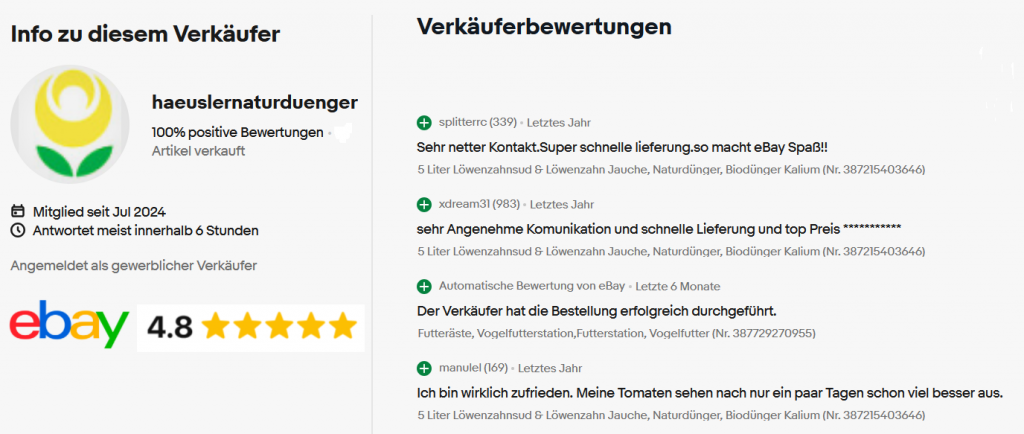The width and height of the screenshot is (1024, 434).
Task: Open Löwenzahnsud item under splitterrc's review
Action: click(x=670, y=169)
